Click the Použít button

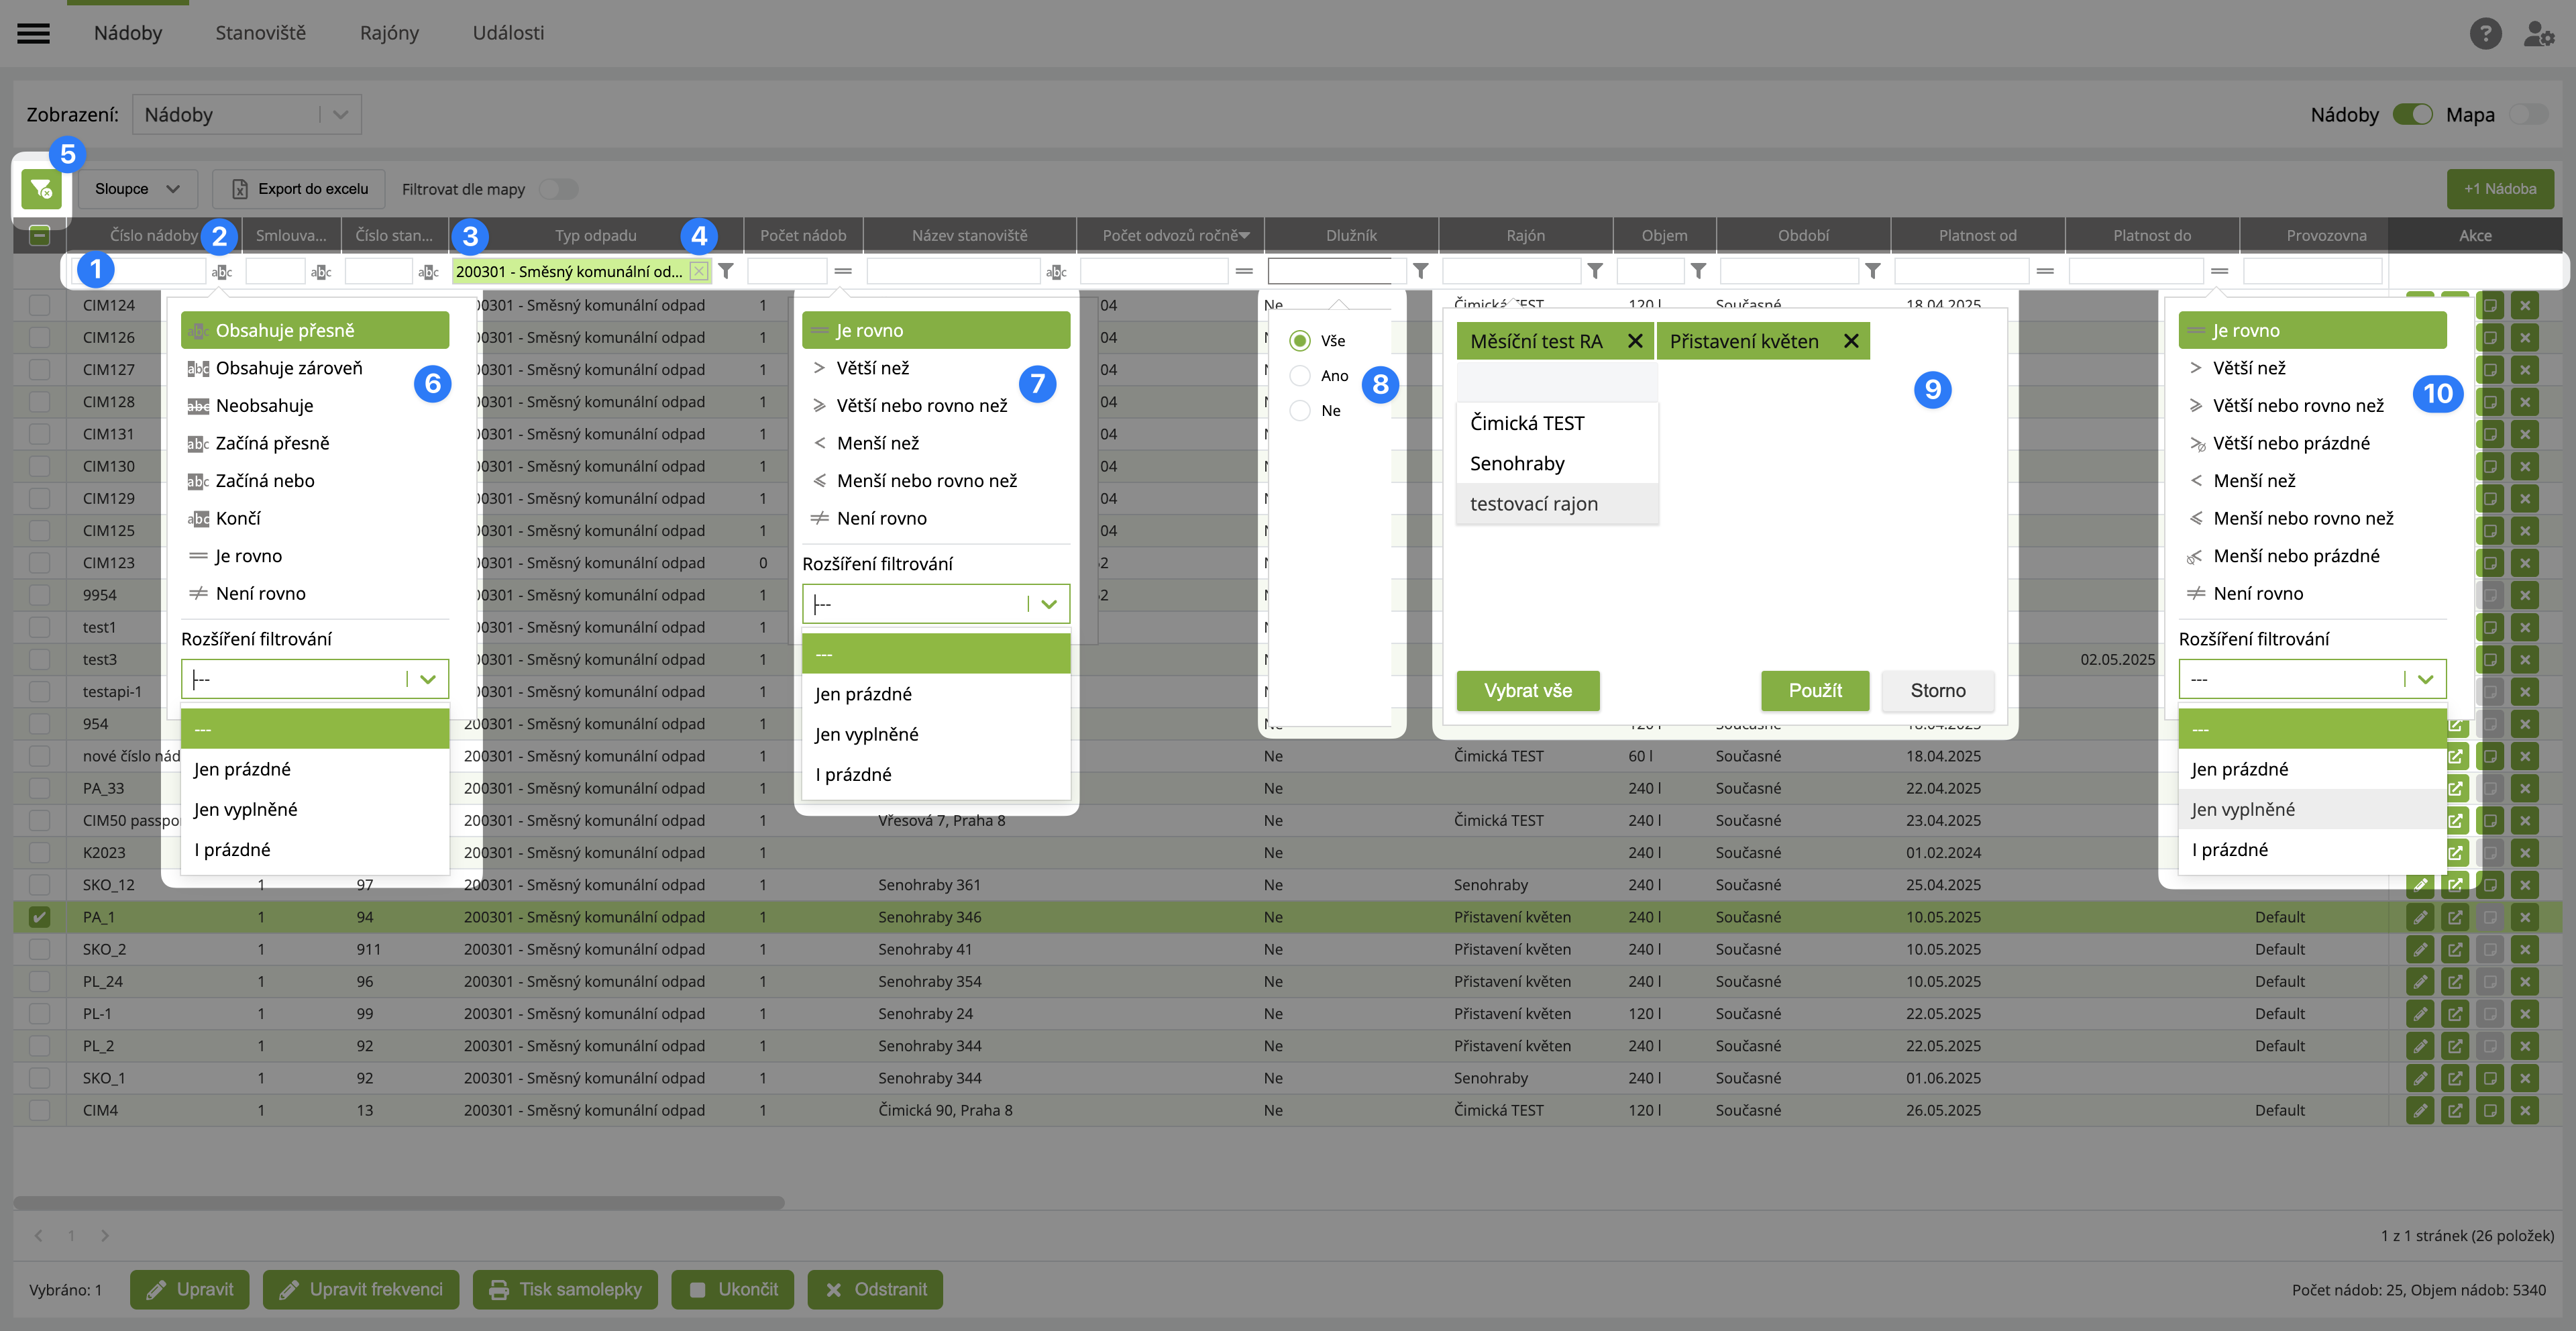pos(1814,691)
